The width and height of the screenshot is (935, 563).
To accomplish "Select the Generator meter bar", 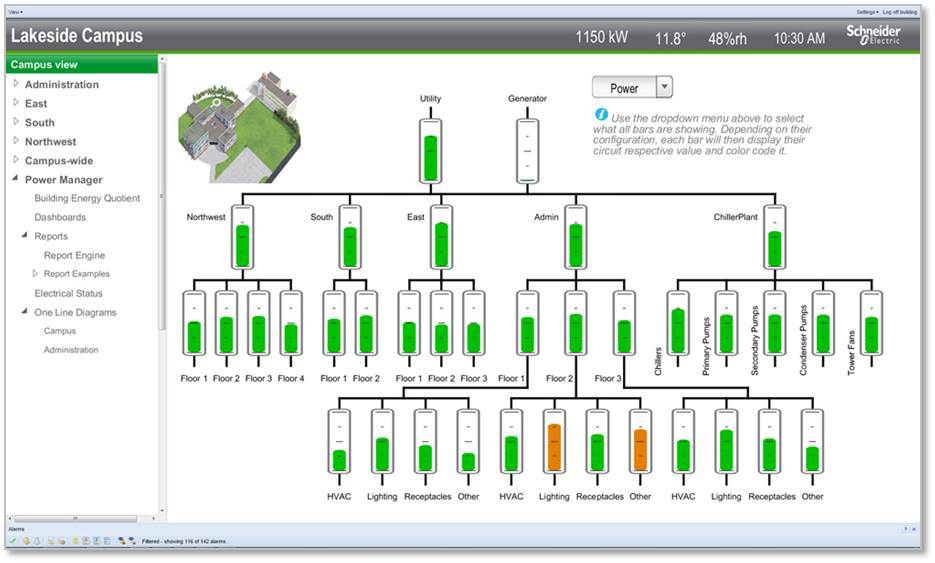I will point(527,151).
